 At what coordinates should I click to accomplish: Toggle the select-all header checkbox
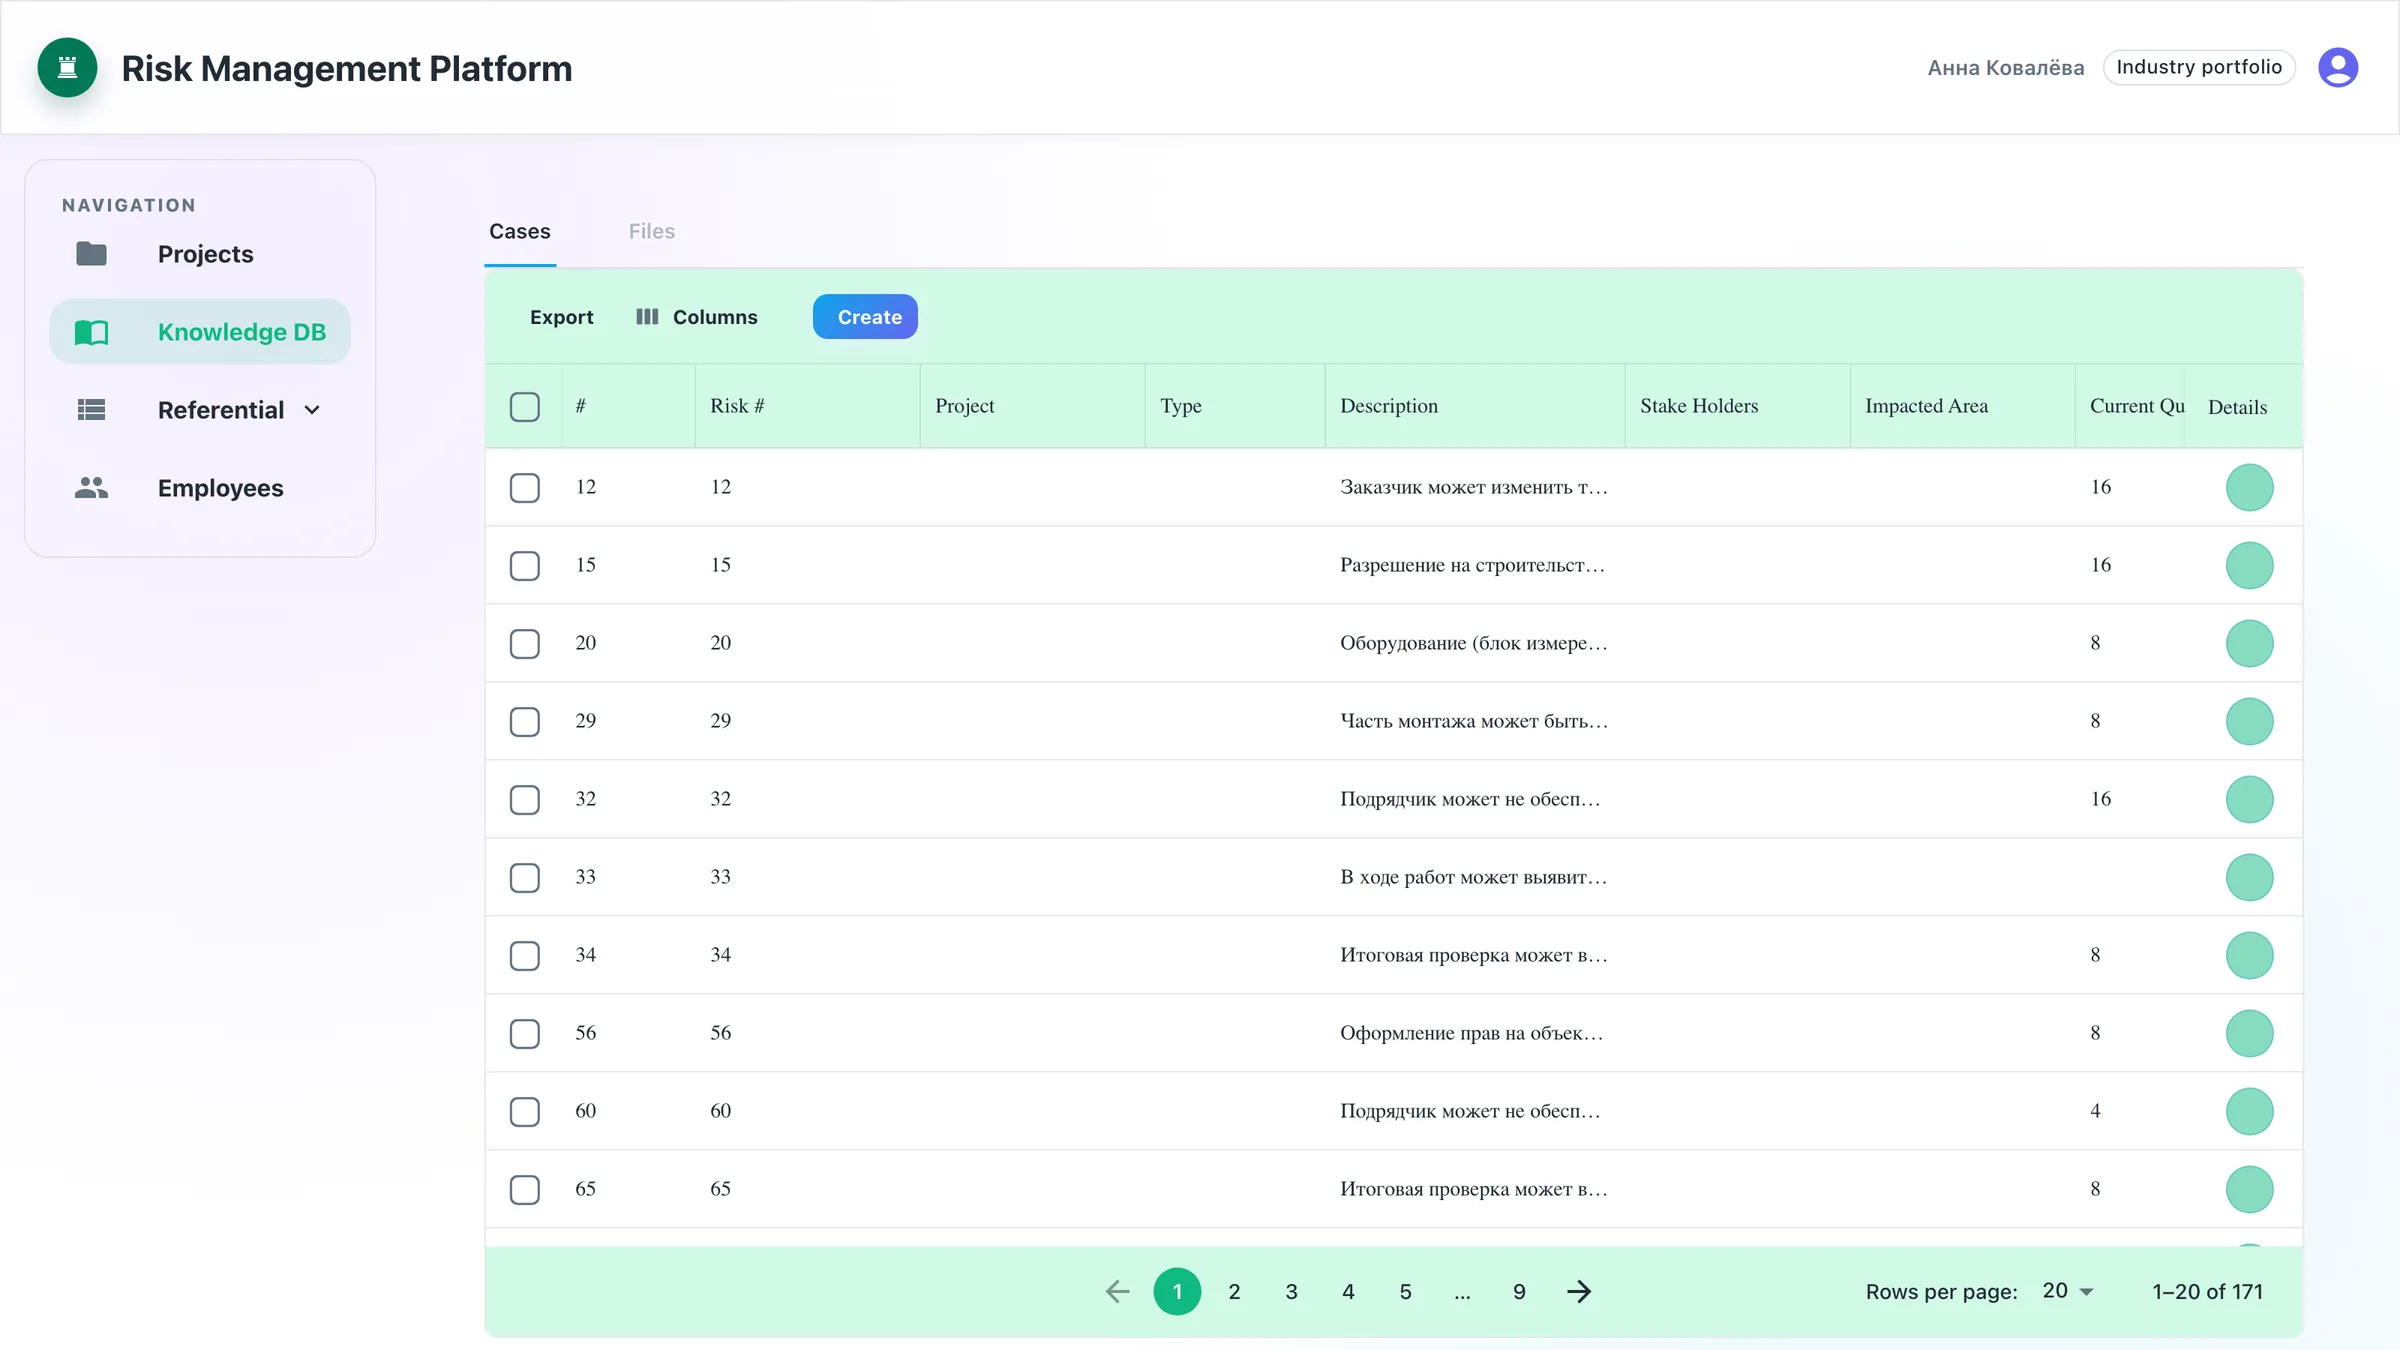pyautogui.click(x=525, y=407)
